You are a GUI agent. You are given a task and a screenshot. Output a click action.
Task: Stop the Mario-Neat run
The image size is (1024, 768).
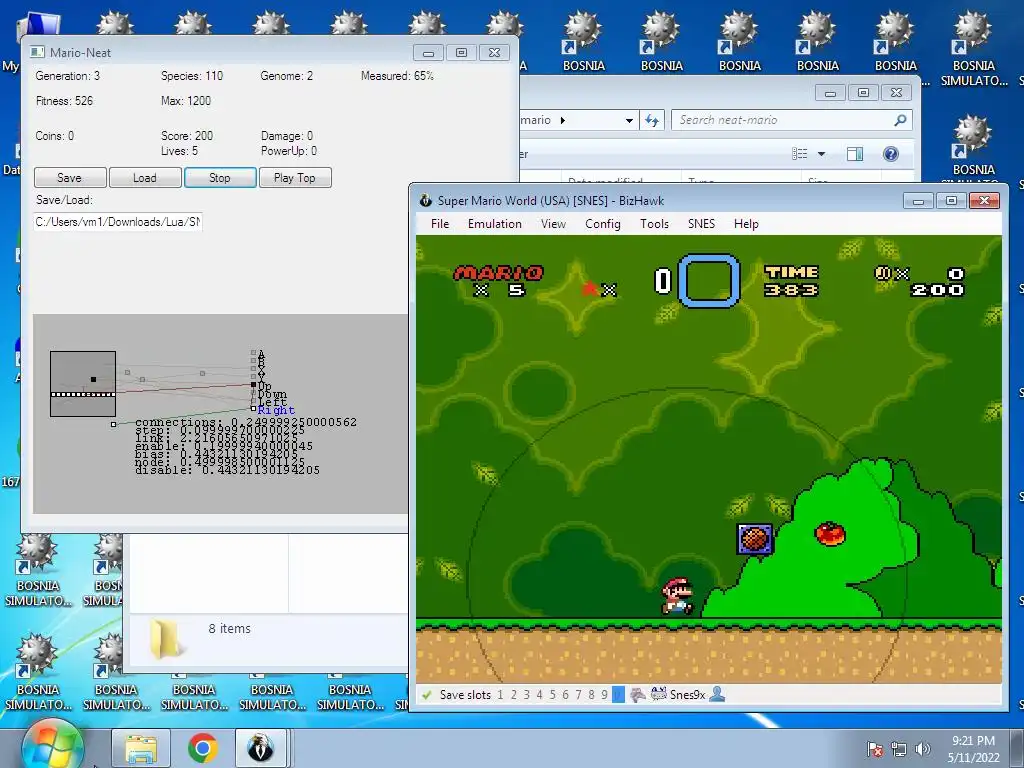pos(220,178)
